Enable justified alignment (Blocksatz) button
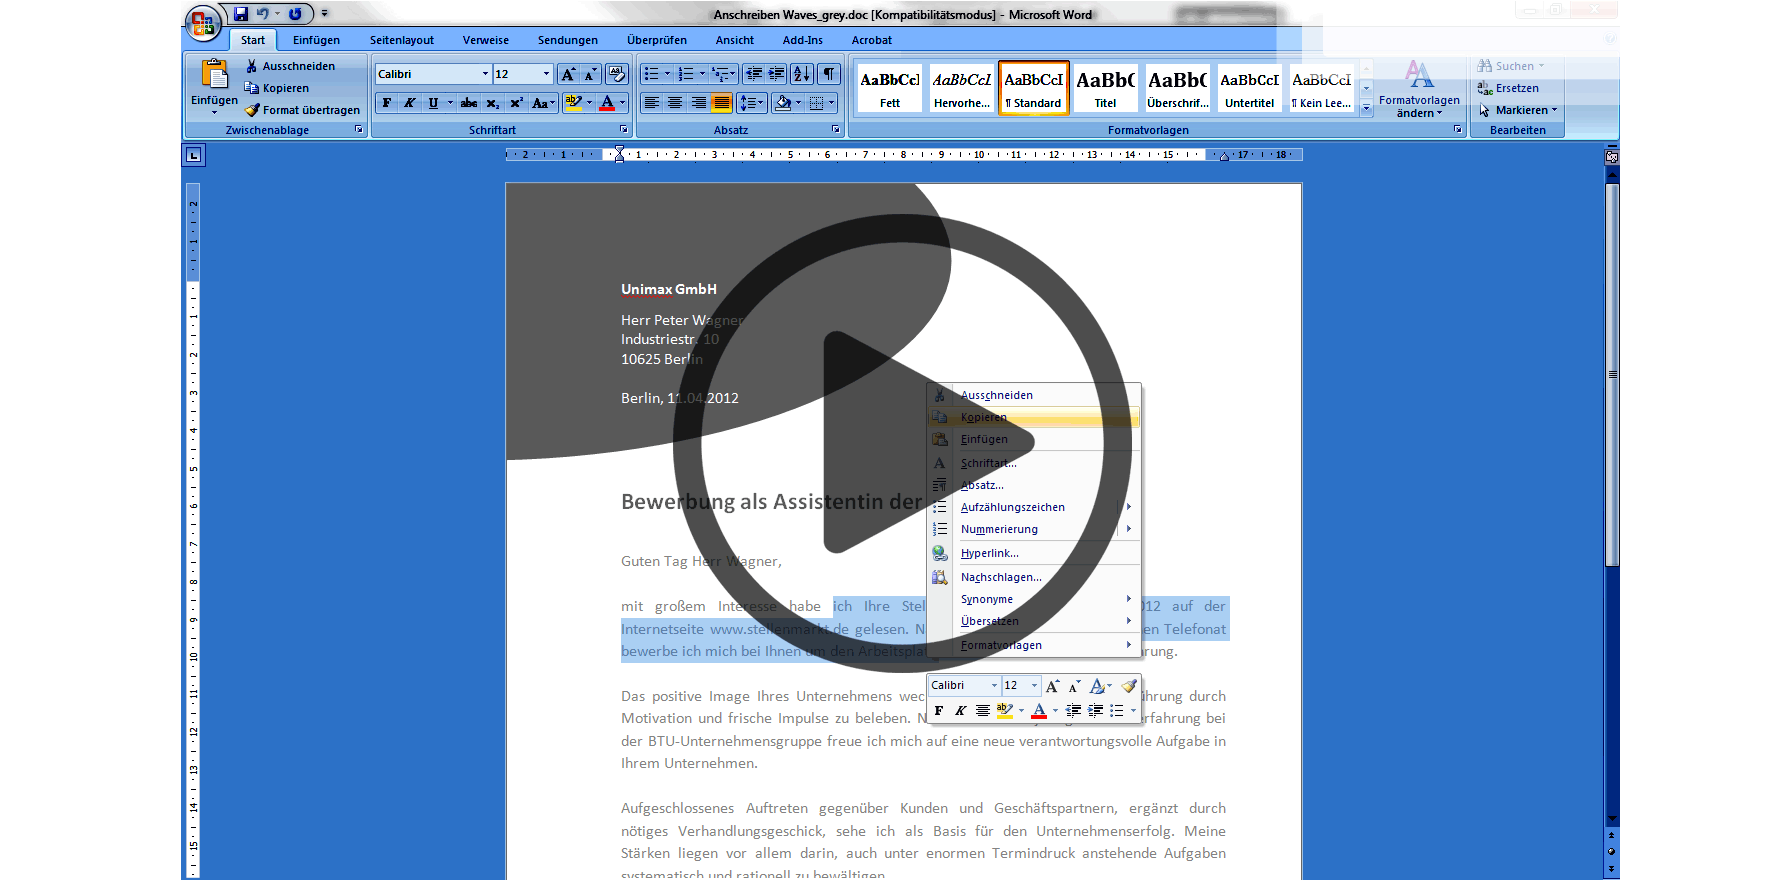 point(722,103)
